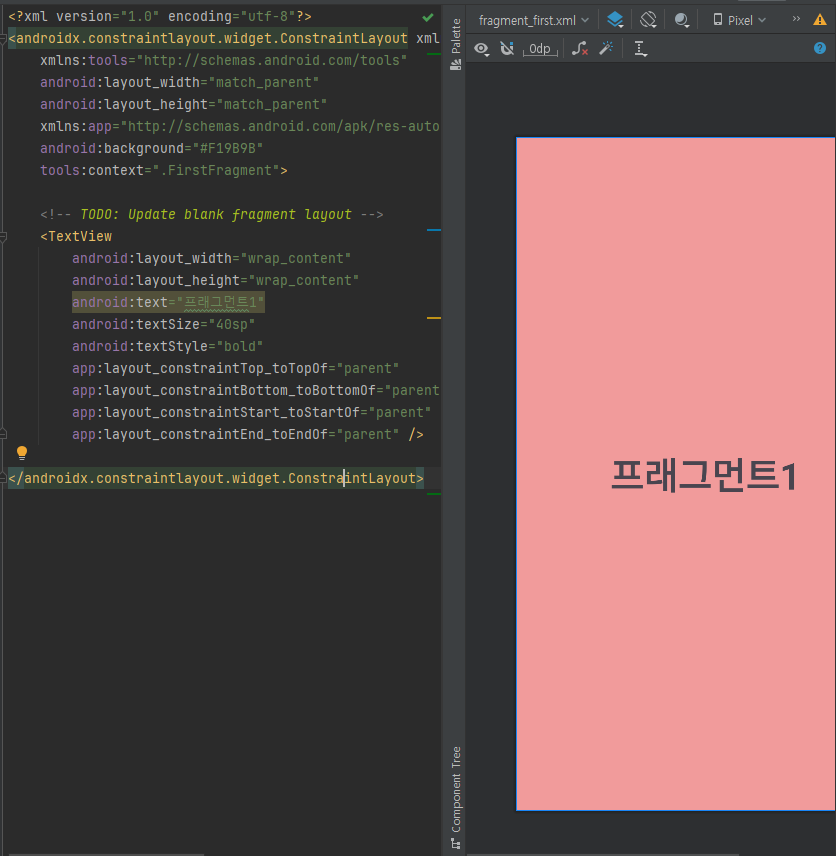Select the 프래그먼트1 TextView in preview

(x=704, y=475)
